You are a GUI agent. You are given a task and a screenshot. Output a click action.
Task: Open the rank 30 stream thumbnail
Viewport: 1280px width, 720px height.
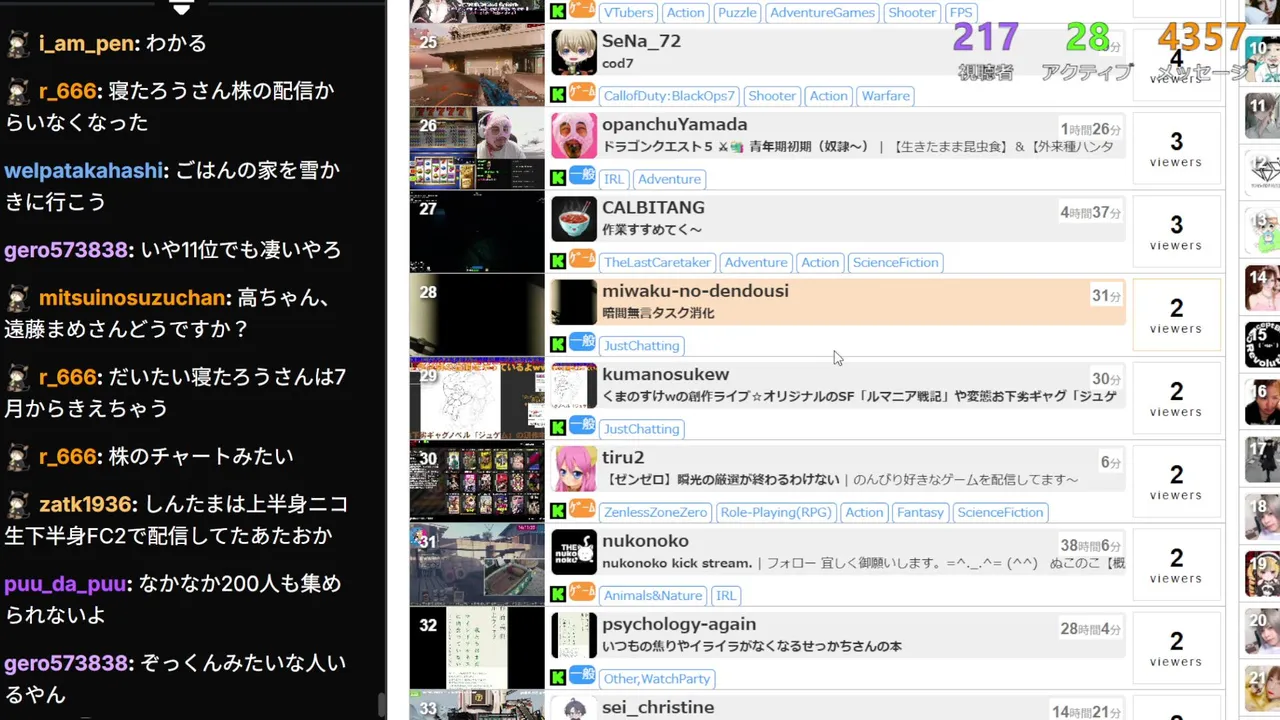[477, 480]
